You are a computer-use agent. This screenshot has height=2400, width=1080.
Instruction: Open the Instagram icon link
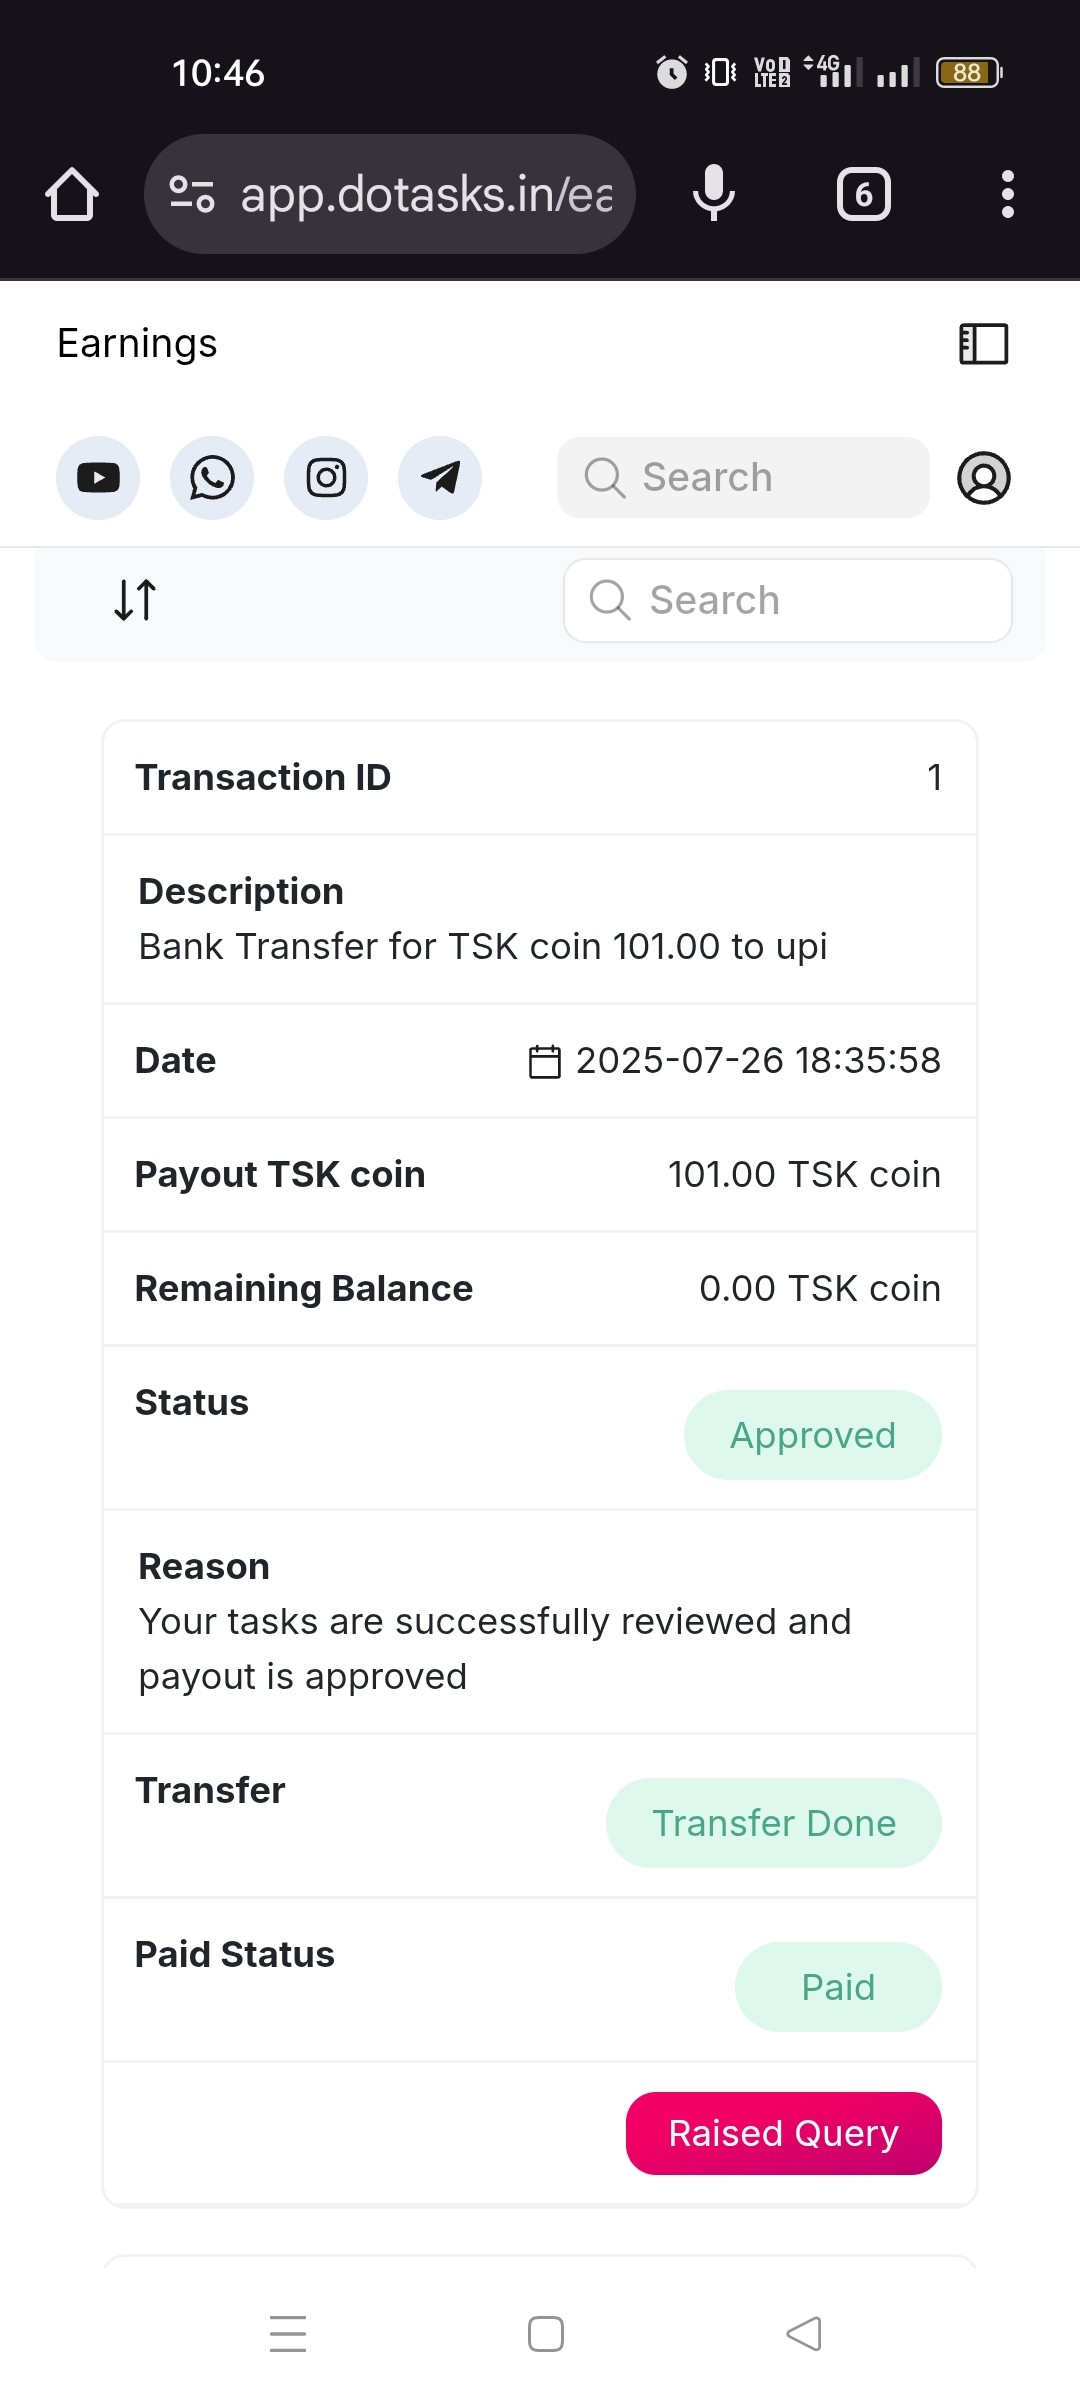pyautogui.click(x=326, y=478)
